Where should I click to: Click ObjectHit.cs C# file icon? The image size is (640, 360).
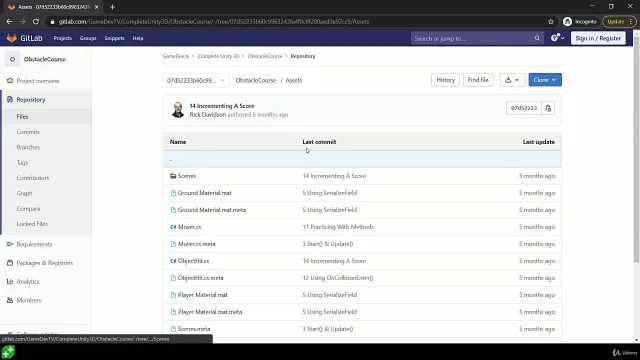pyautogui.click(x=173, y=261)
